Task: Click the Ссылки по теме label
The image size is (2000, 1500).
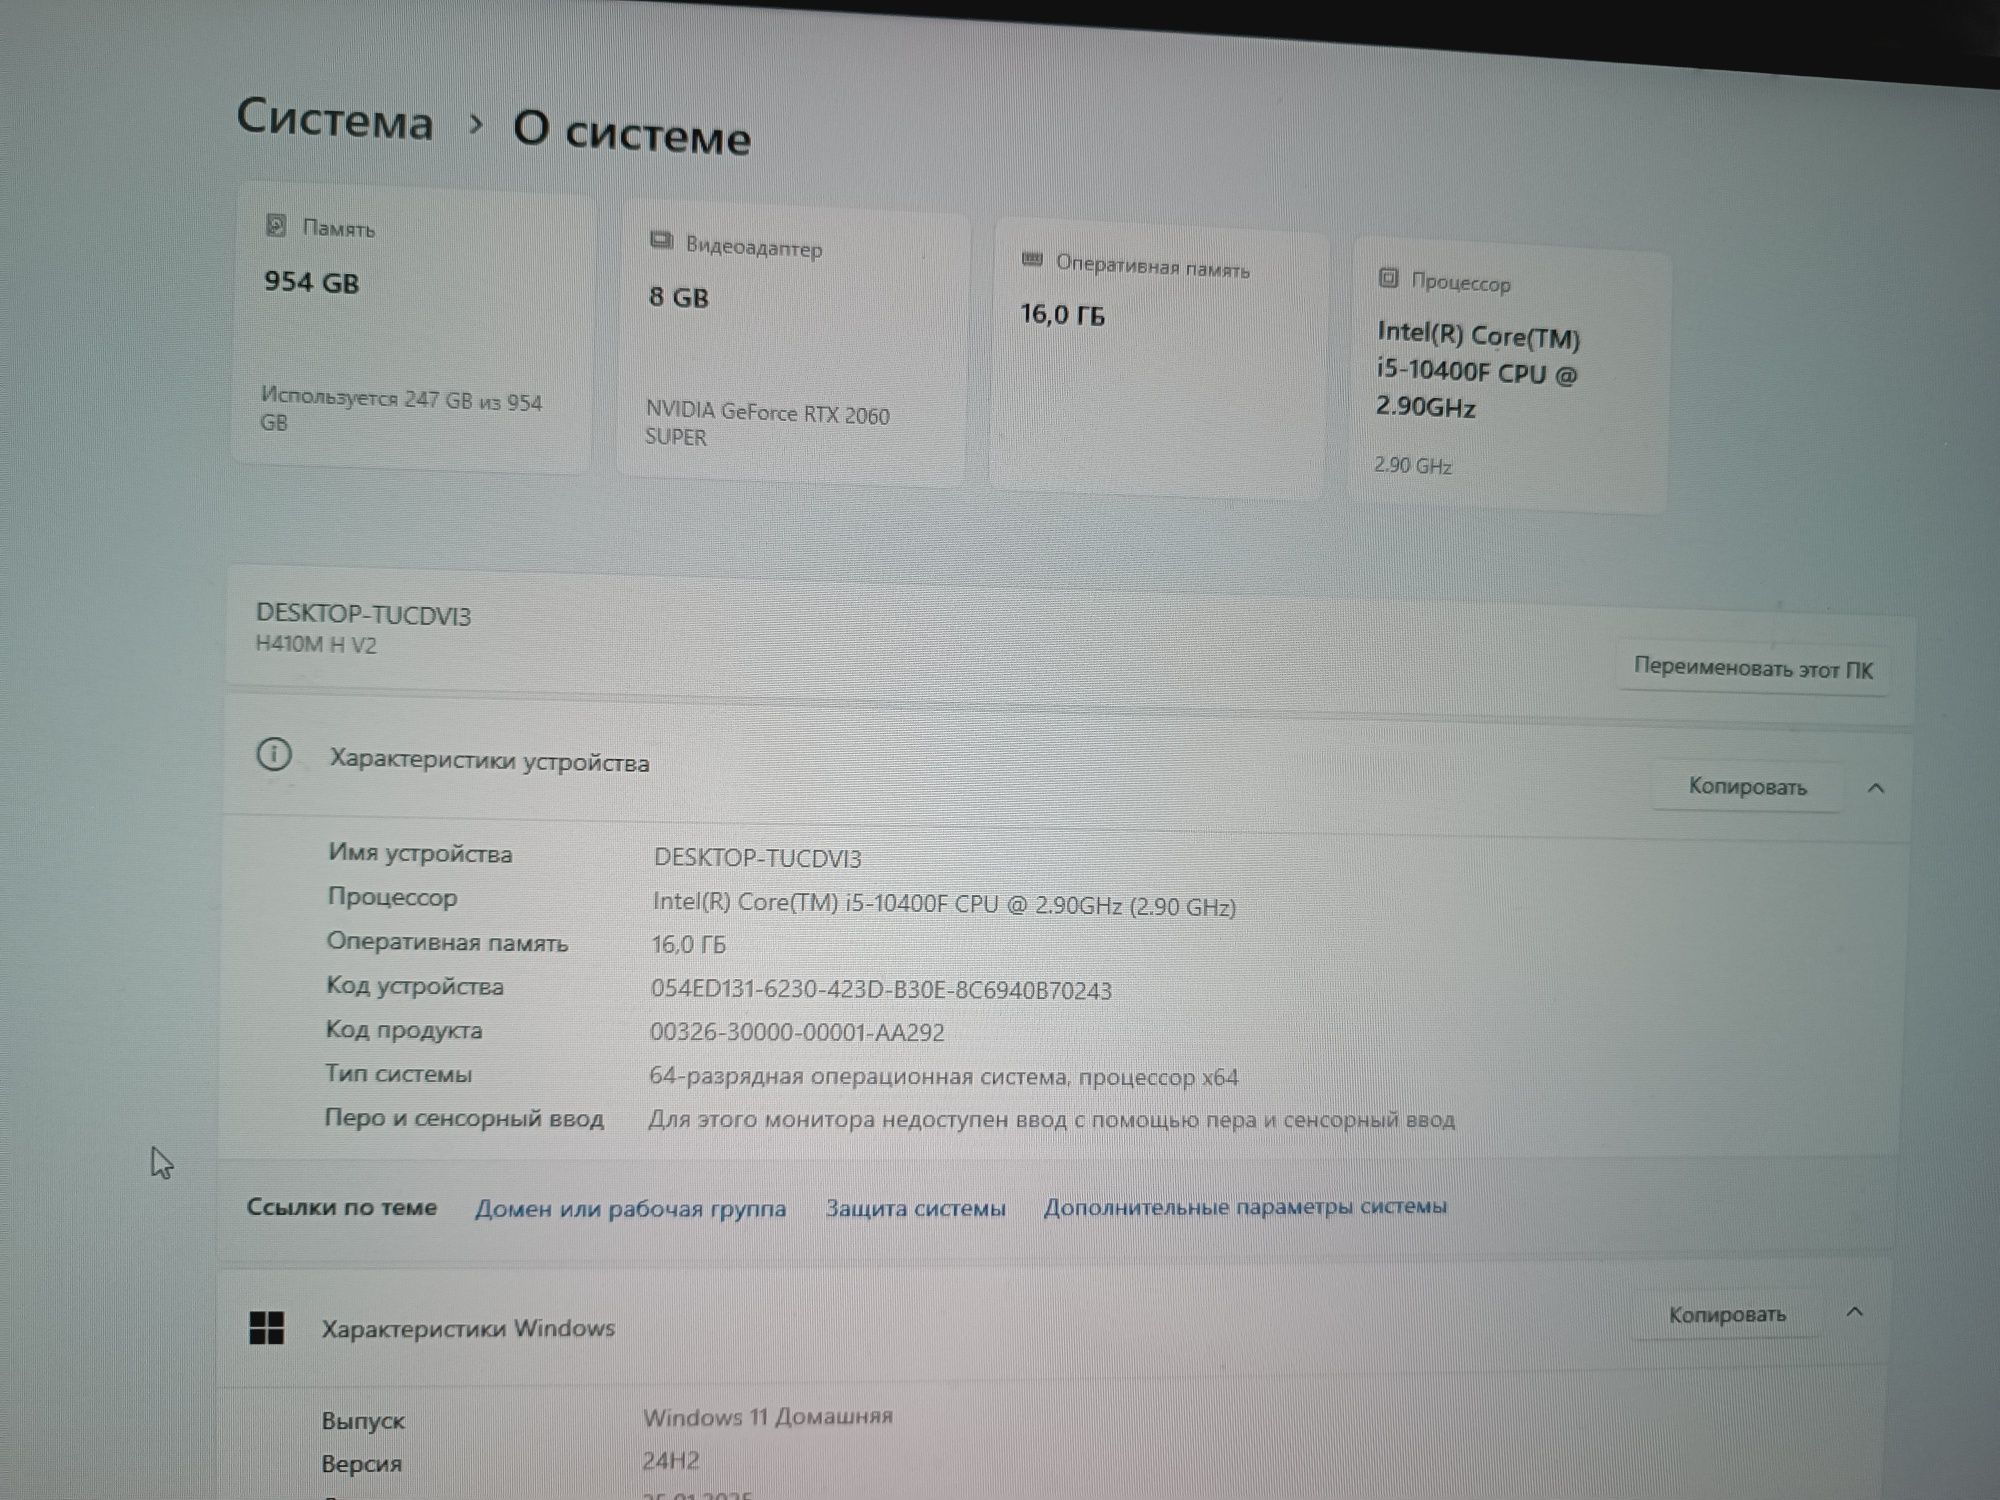Action: (342, 1207)
